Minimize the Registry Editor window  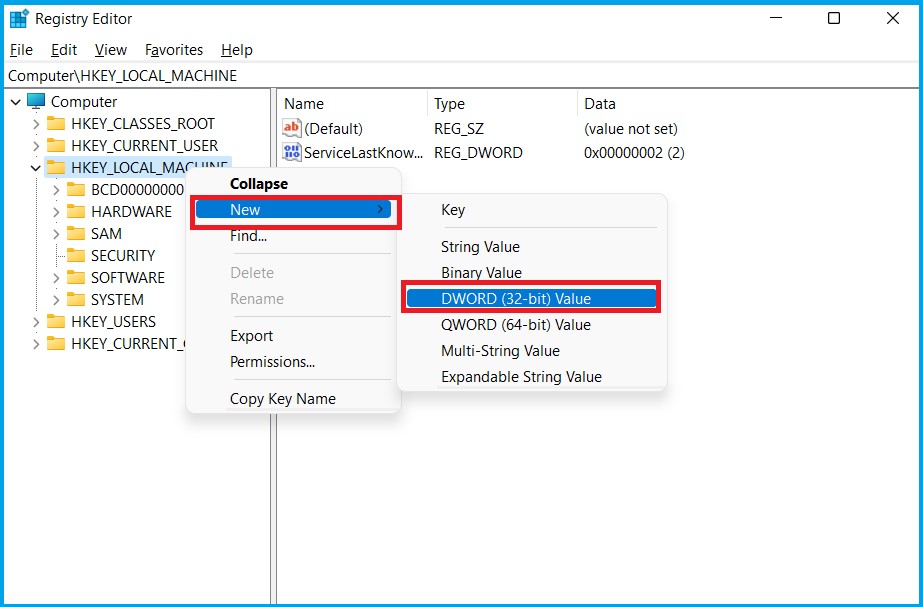776,19
